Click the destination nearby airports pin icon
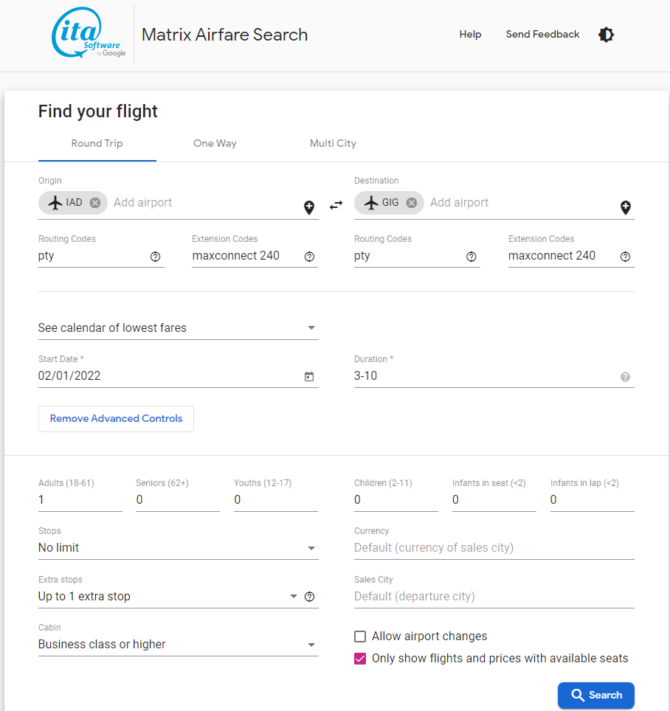The image size is (670, 711). click(x=625, y=208)
